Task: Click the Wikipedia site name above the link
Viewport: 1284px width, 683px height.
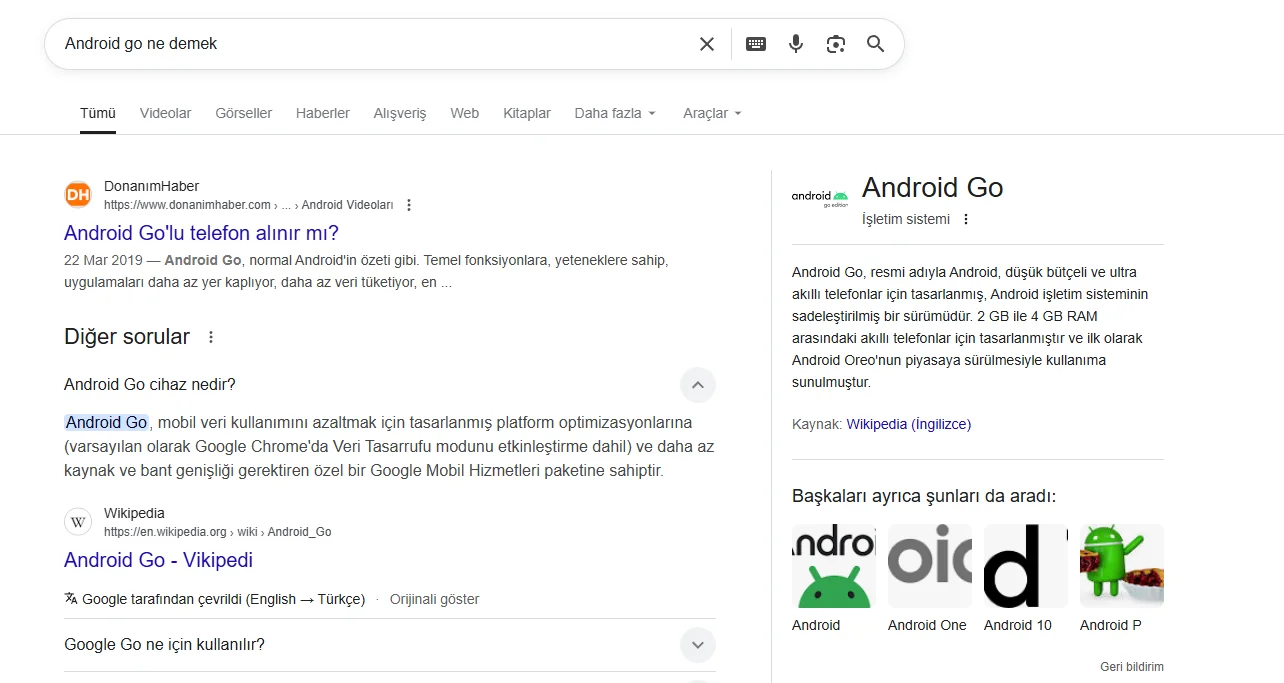Action: (x=134, y=513)
